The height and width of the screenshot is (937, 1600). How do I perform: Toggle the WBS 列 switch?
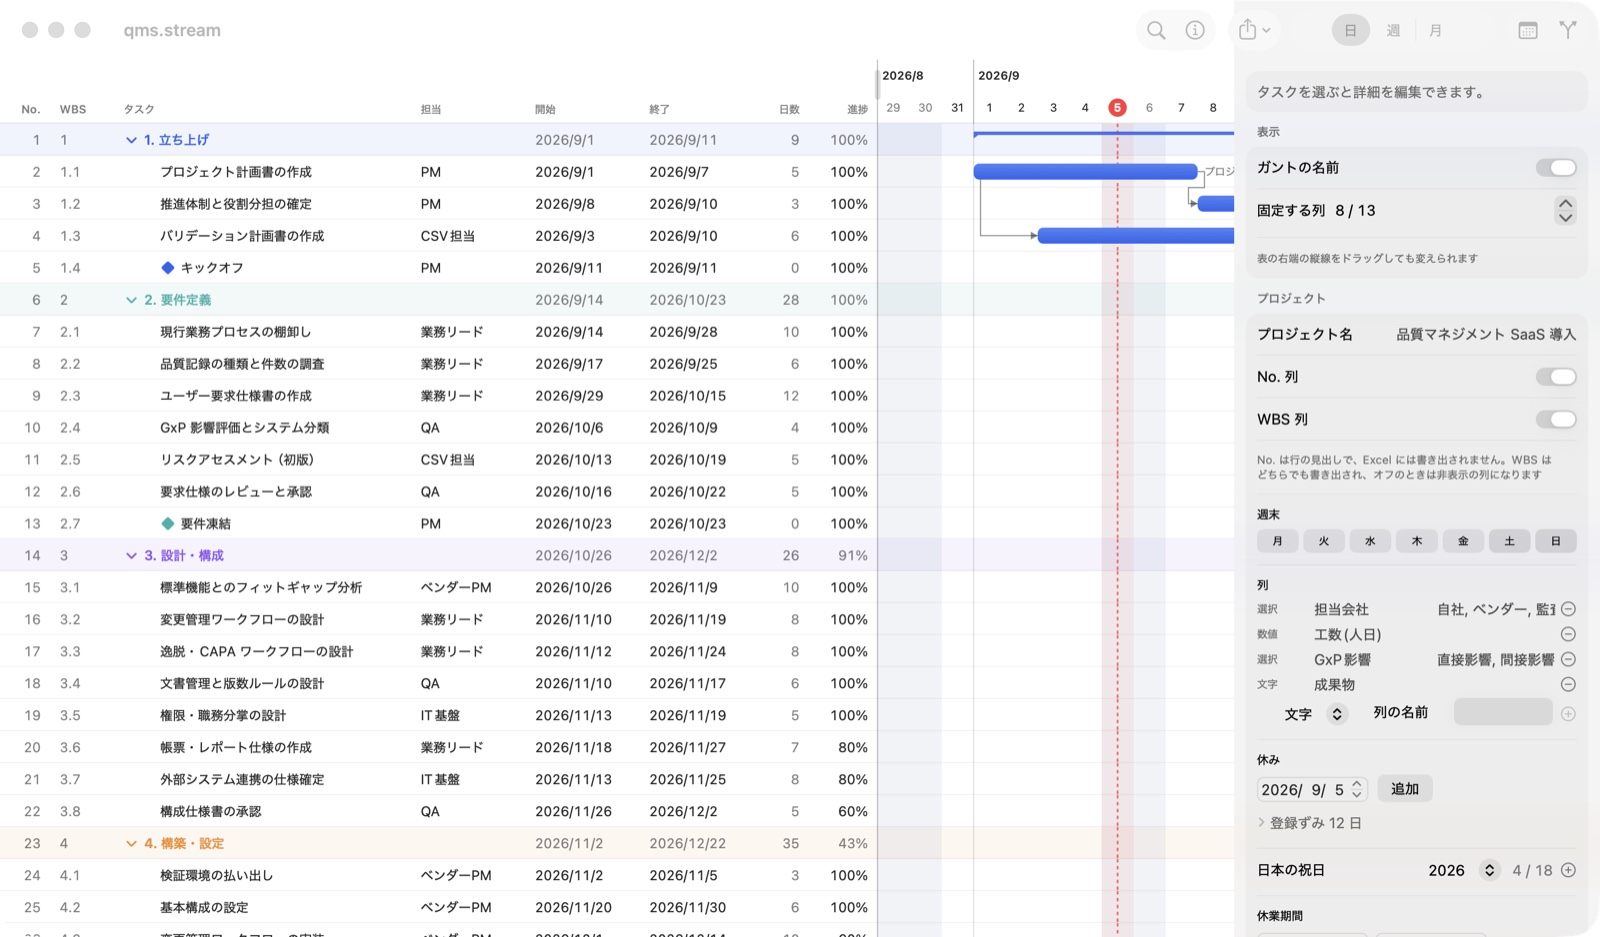tap(1556, 420)
